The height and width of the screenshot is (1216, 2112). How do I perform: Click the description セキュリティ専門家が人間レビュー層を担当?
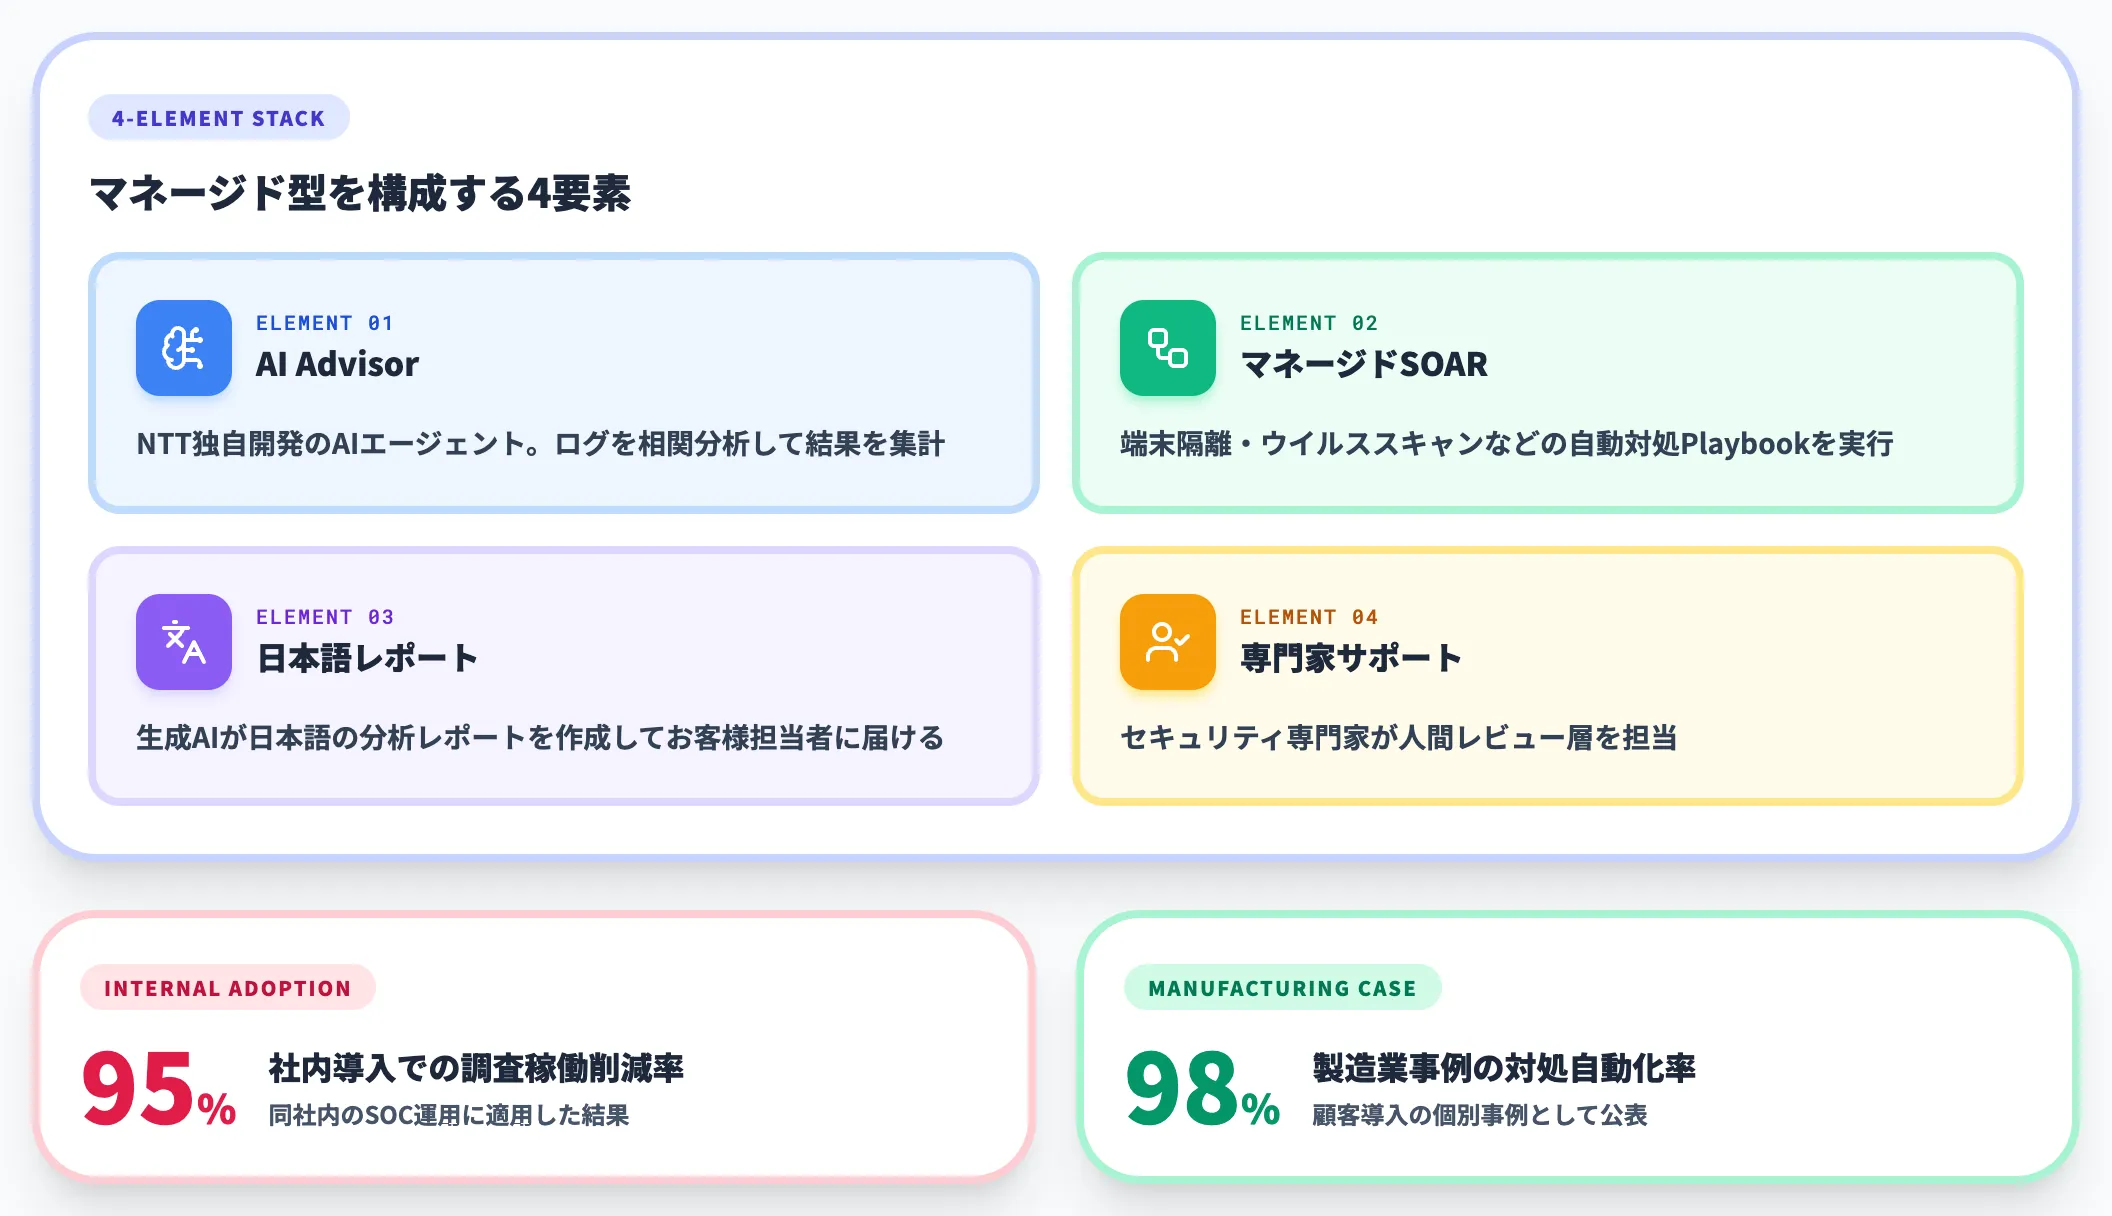tap(1399, 738)
